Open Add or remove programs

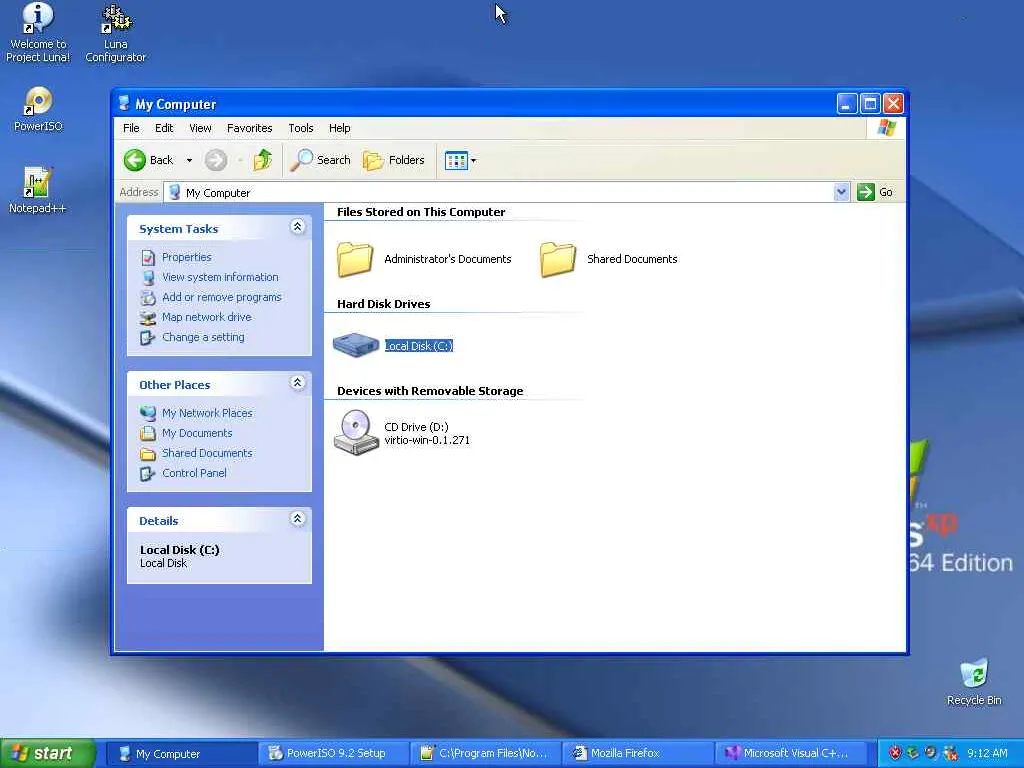click(222, 297)
